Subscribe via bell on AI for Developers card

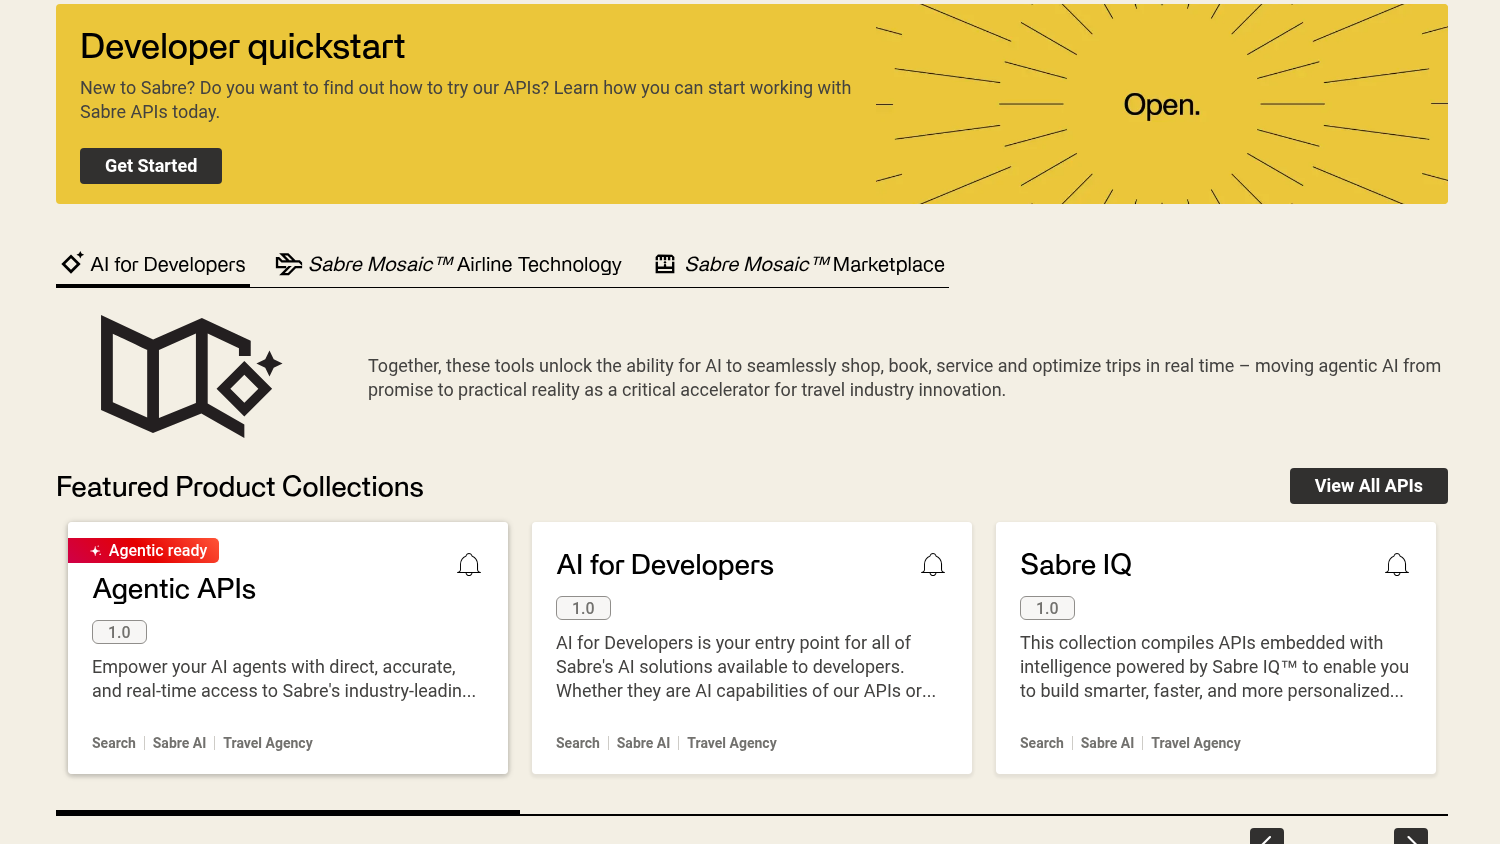click(933, 565)
